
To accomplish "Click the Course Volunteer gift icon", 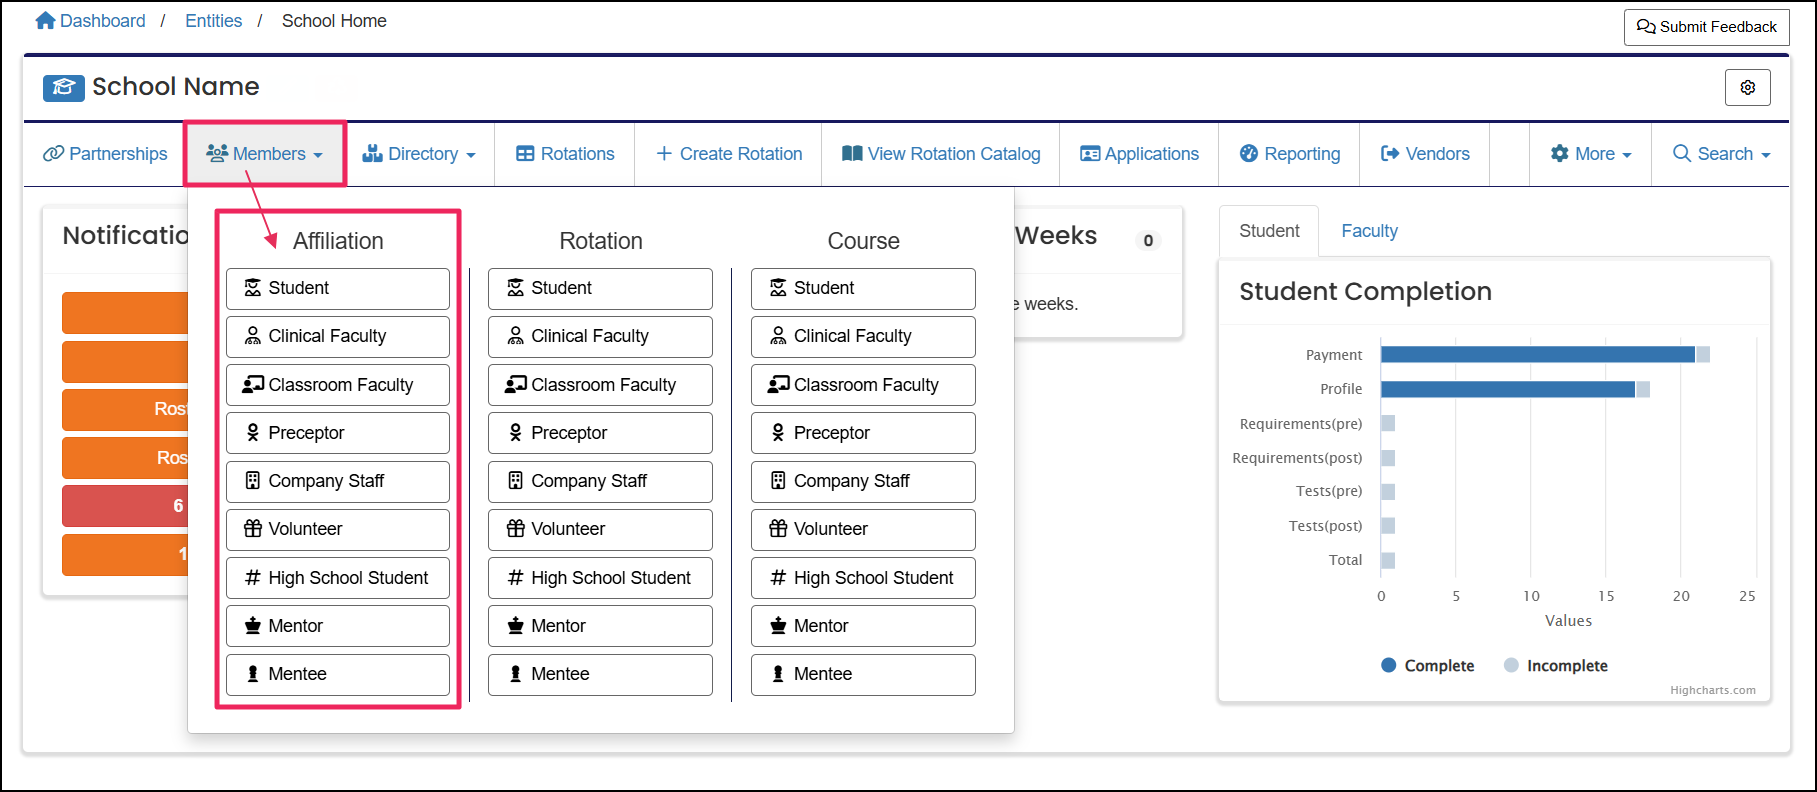I will point(778,529).
